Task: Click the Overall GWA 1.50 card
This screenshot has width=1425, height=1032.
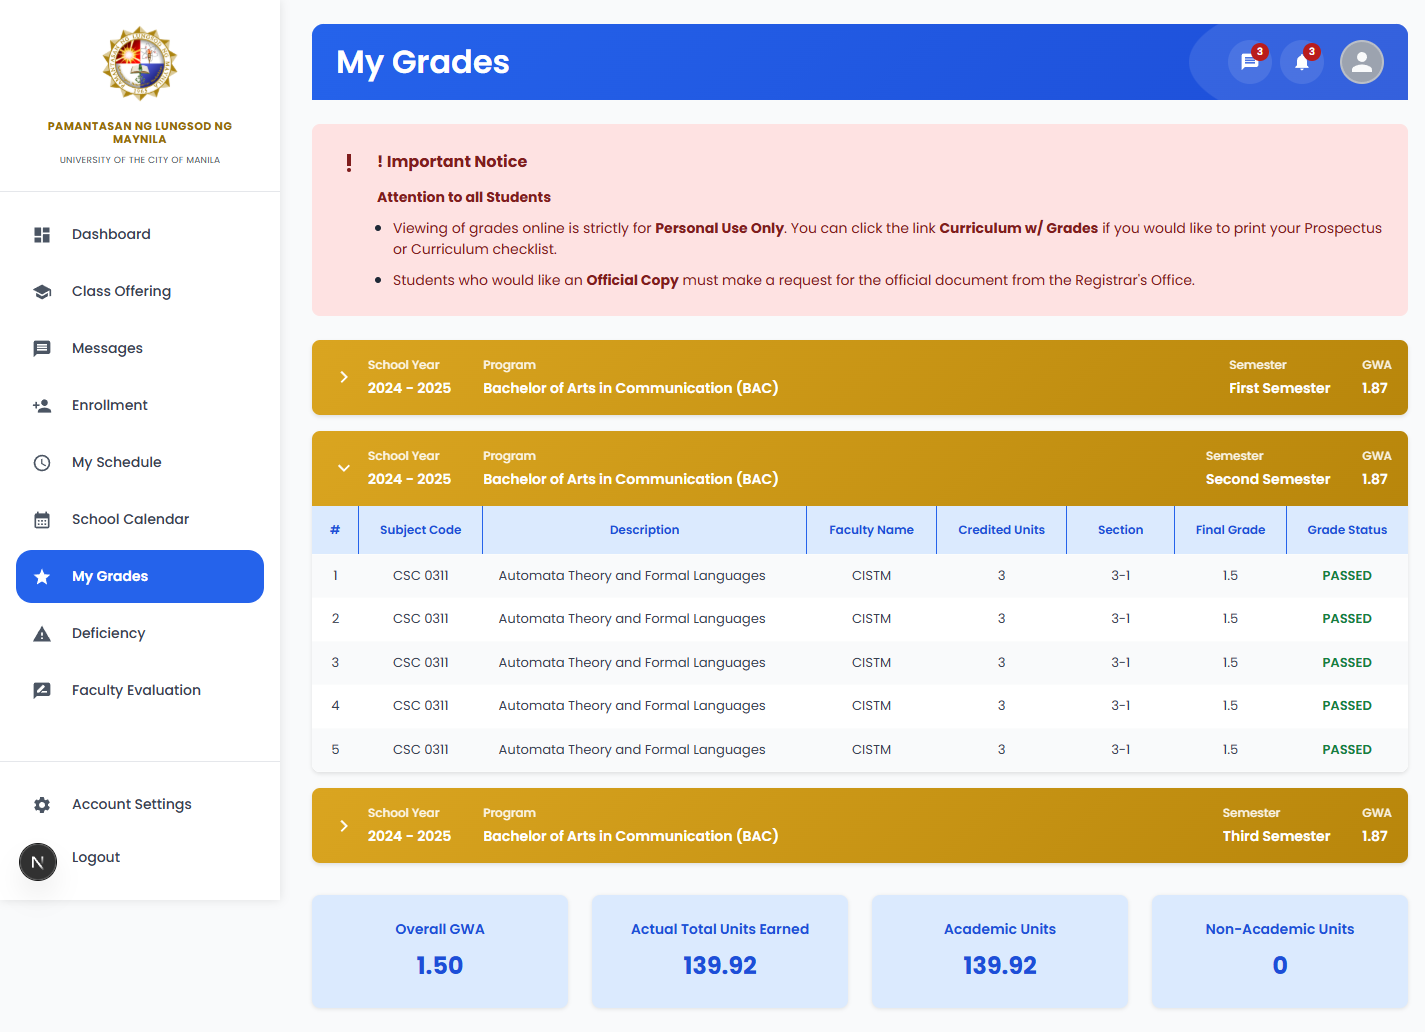Action: click(440, 951)
